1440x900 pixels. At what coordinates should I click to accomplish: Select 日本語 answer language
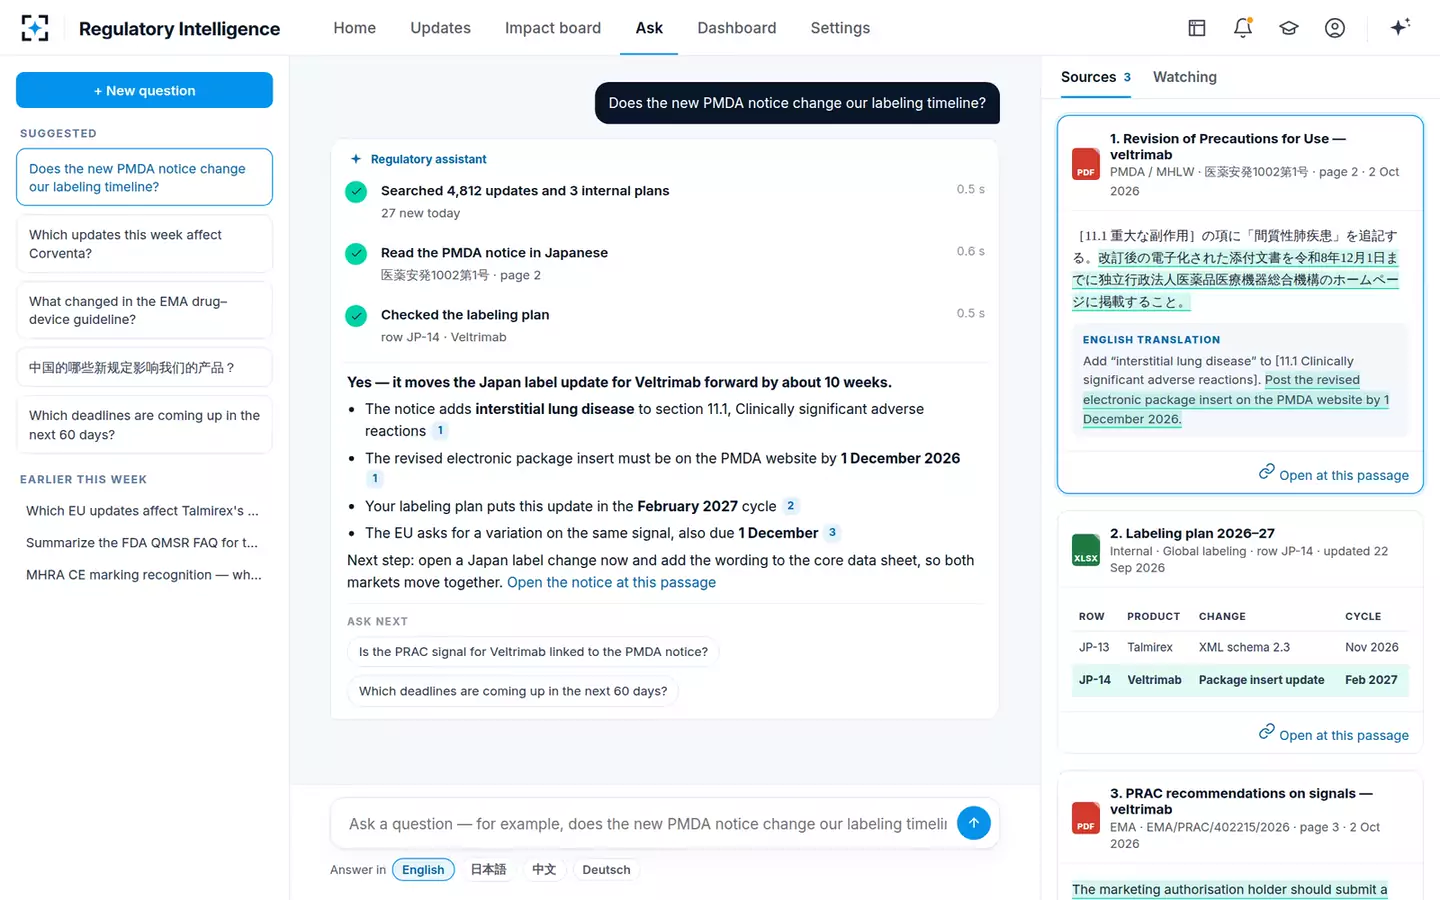click(488, 870)
